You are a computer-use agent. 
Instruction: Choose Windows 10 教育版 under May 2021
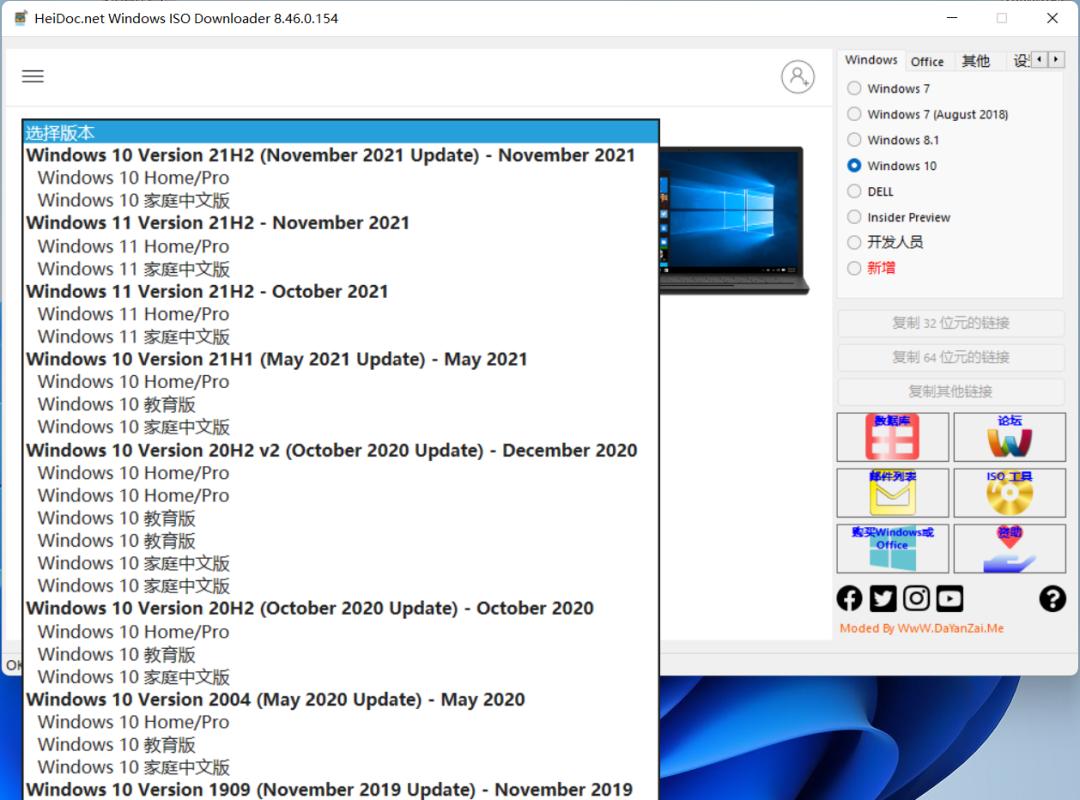pyautogui.click(x=116, y=404)
